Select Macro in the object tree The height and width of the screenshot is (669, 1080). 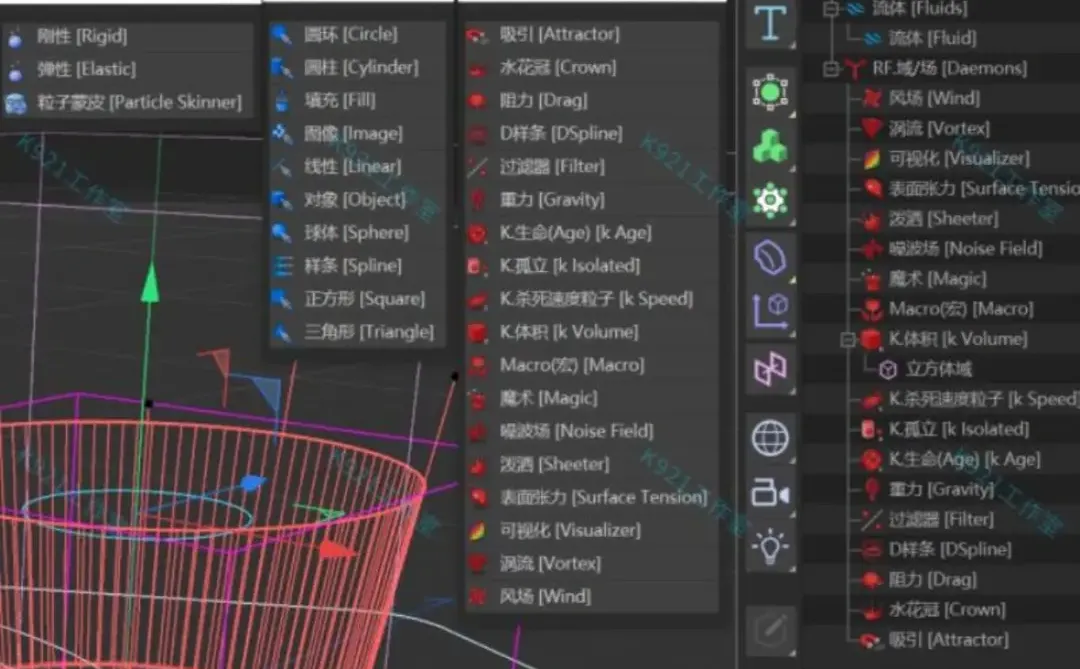coord(960,309)
